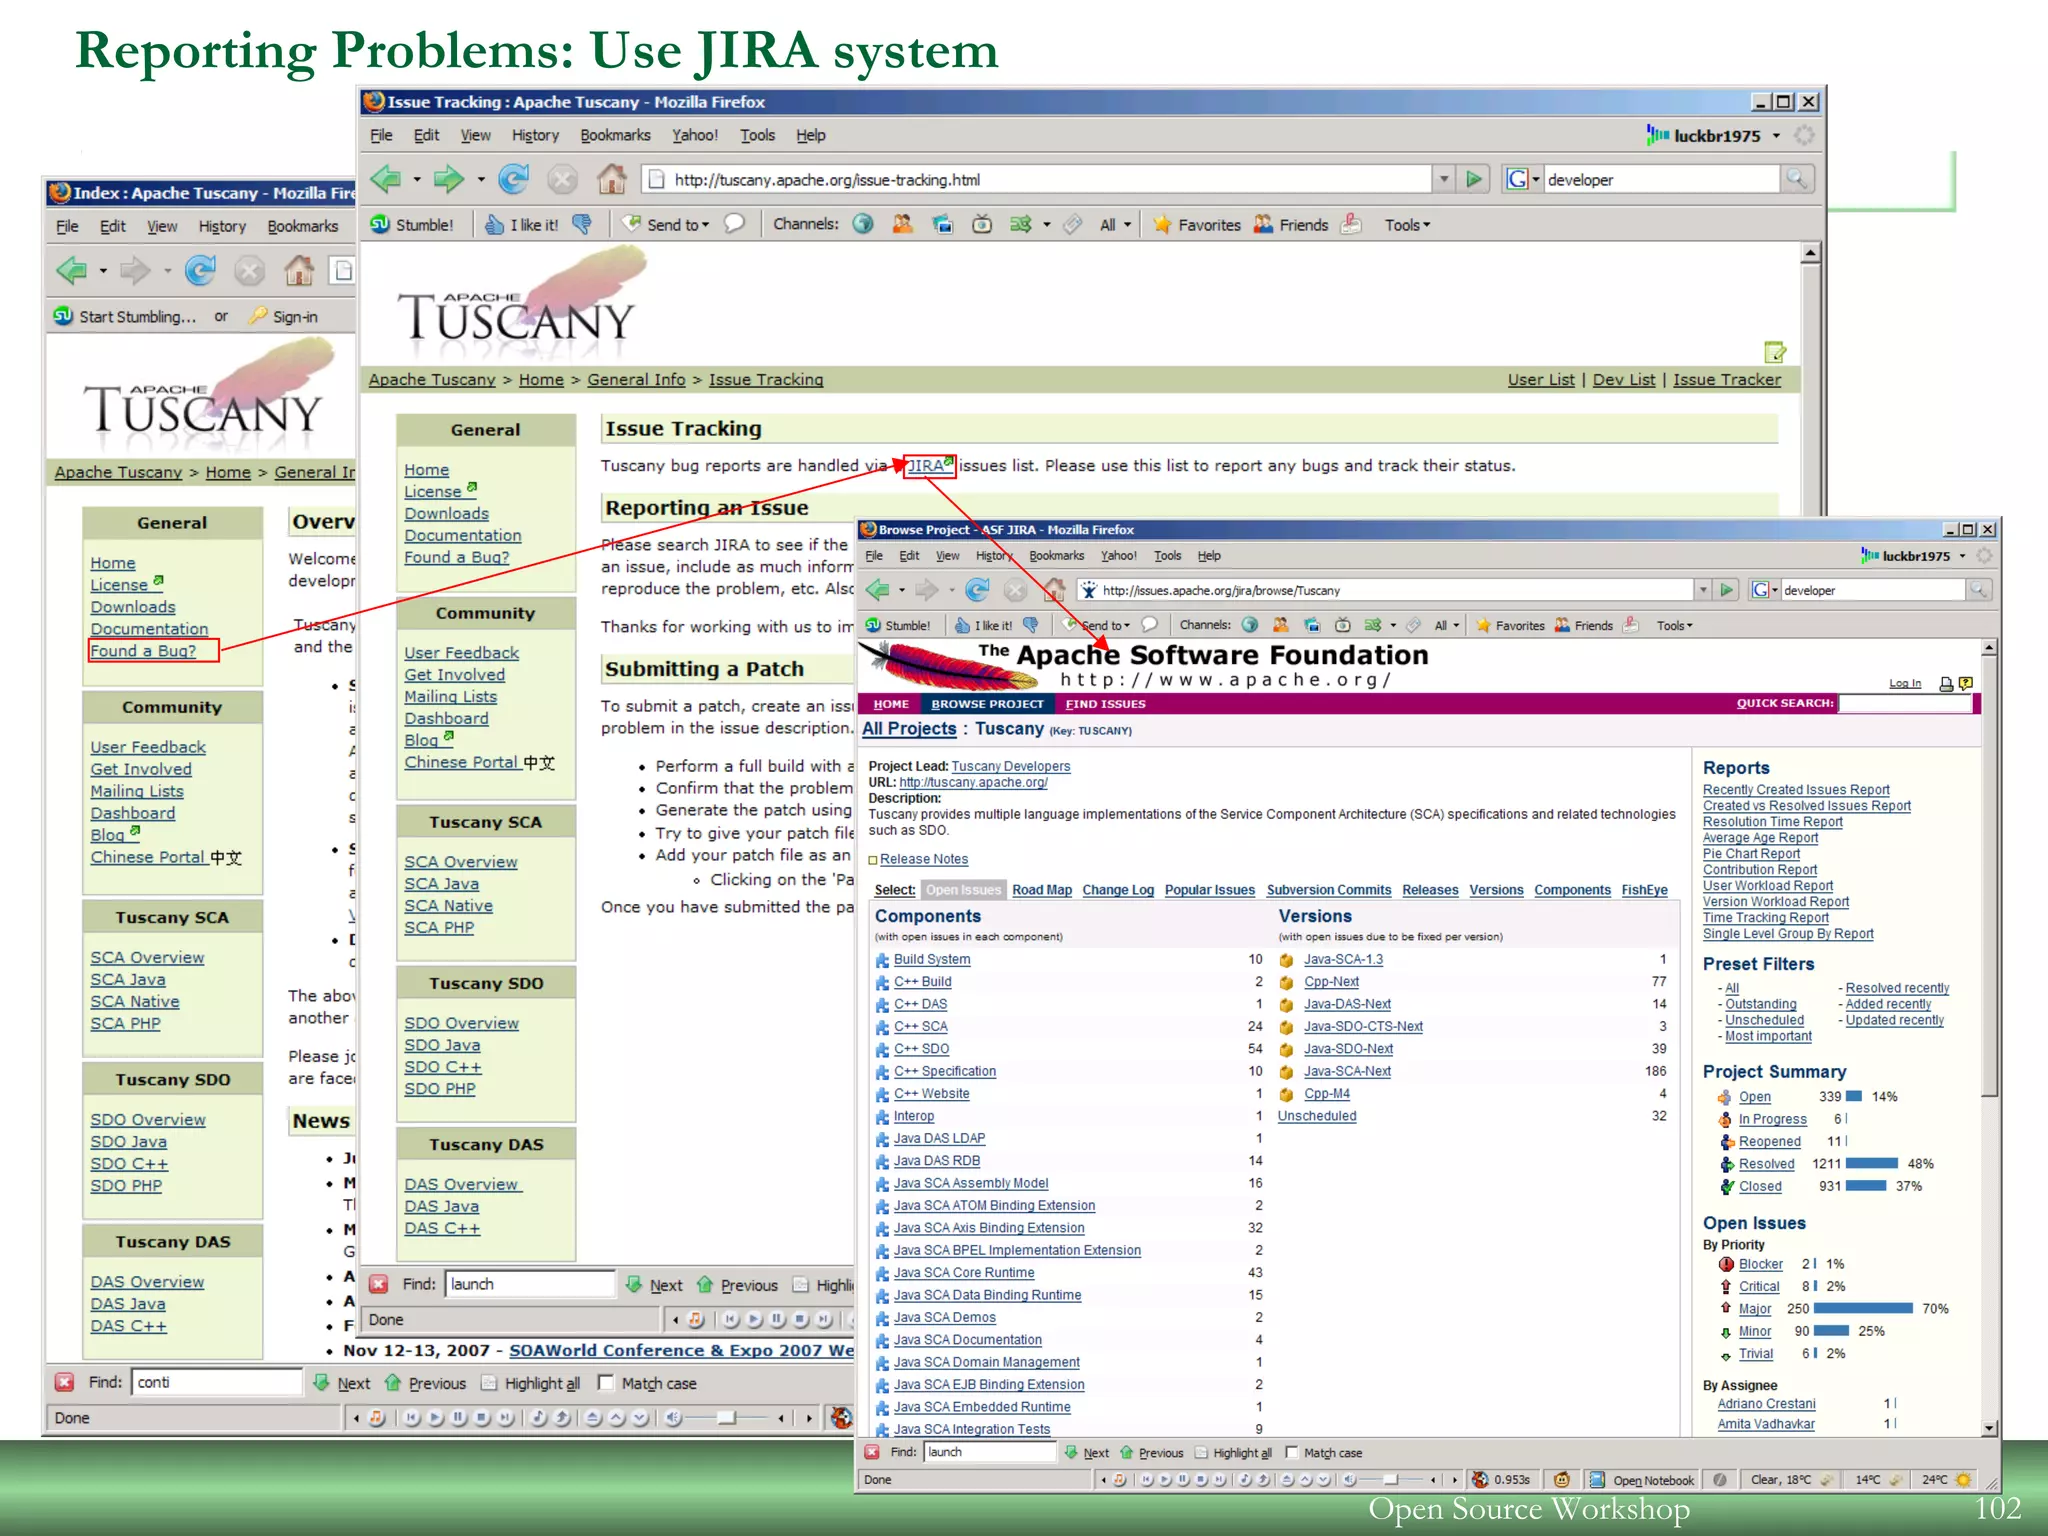Open History menu in Index Apache Tuscany window
This screenshot has width=2048, height=1536.
coord(222,226)
